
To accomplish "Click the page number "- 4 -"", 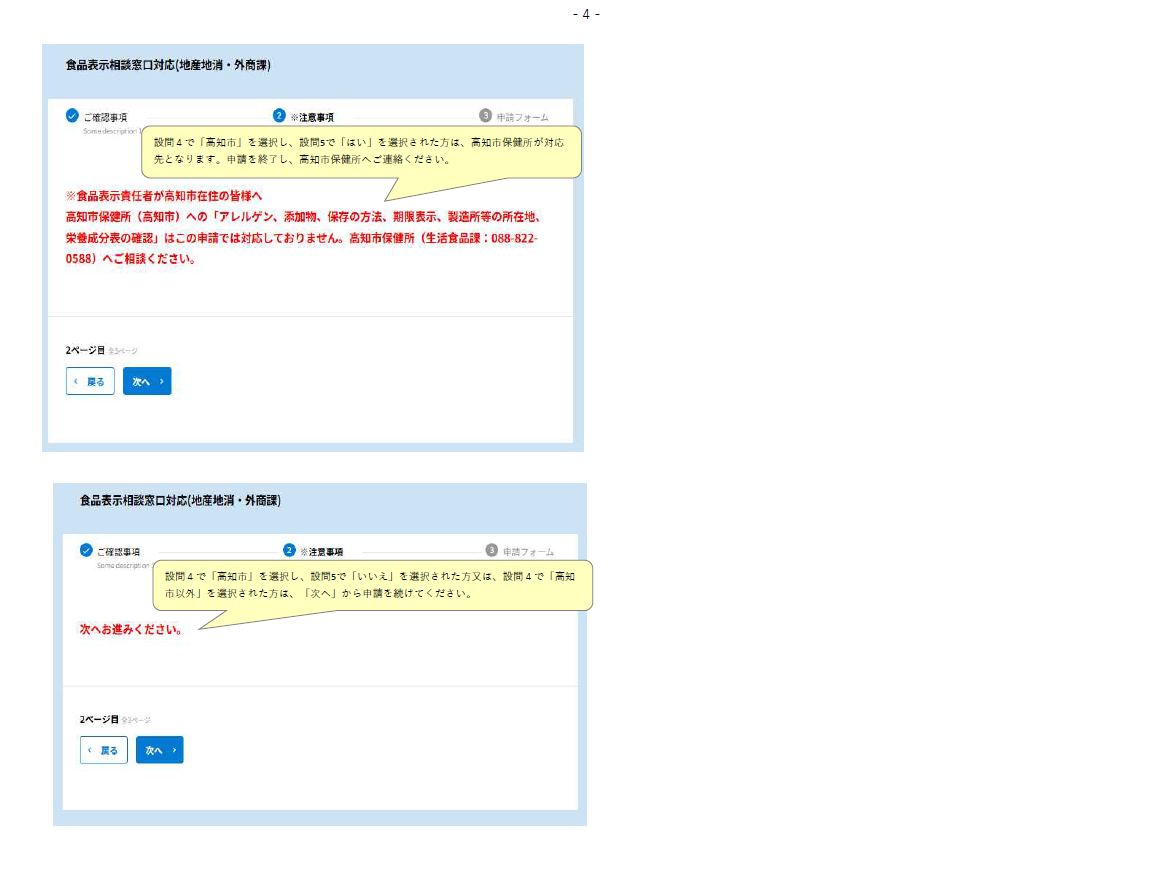I will (x=586, y=14).
